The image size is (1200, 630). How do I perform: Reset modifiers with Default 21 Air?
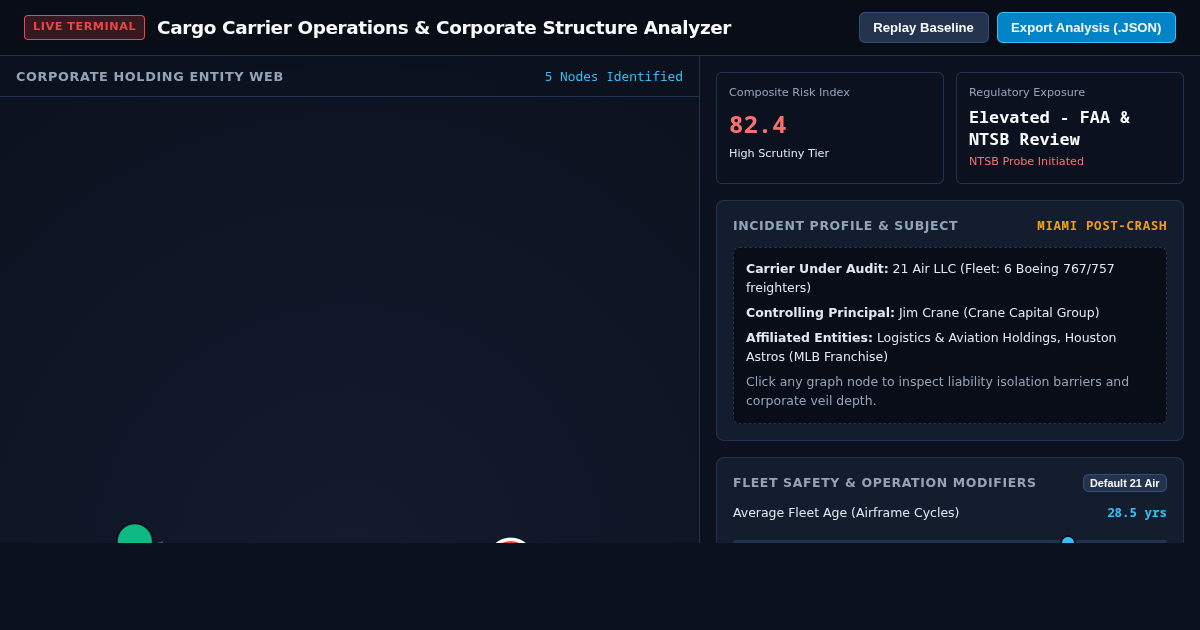(x=1124, y=483)
